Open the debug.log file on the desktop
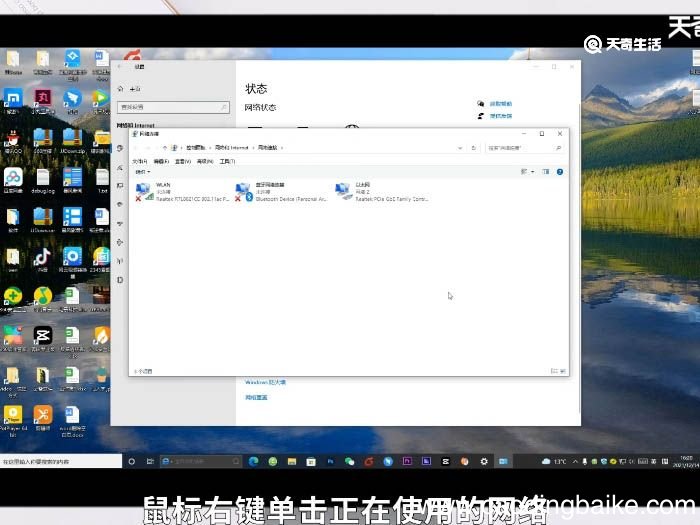Image resolution: width=700 pixels, height=525 pixels. click(43, 181)
